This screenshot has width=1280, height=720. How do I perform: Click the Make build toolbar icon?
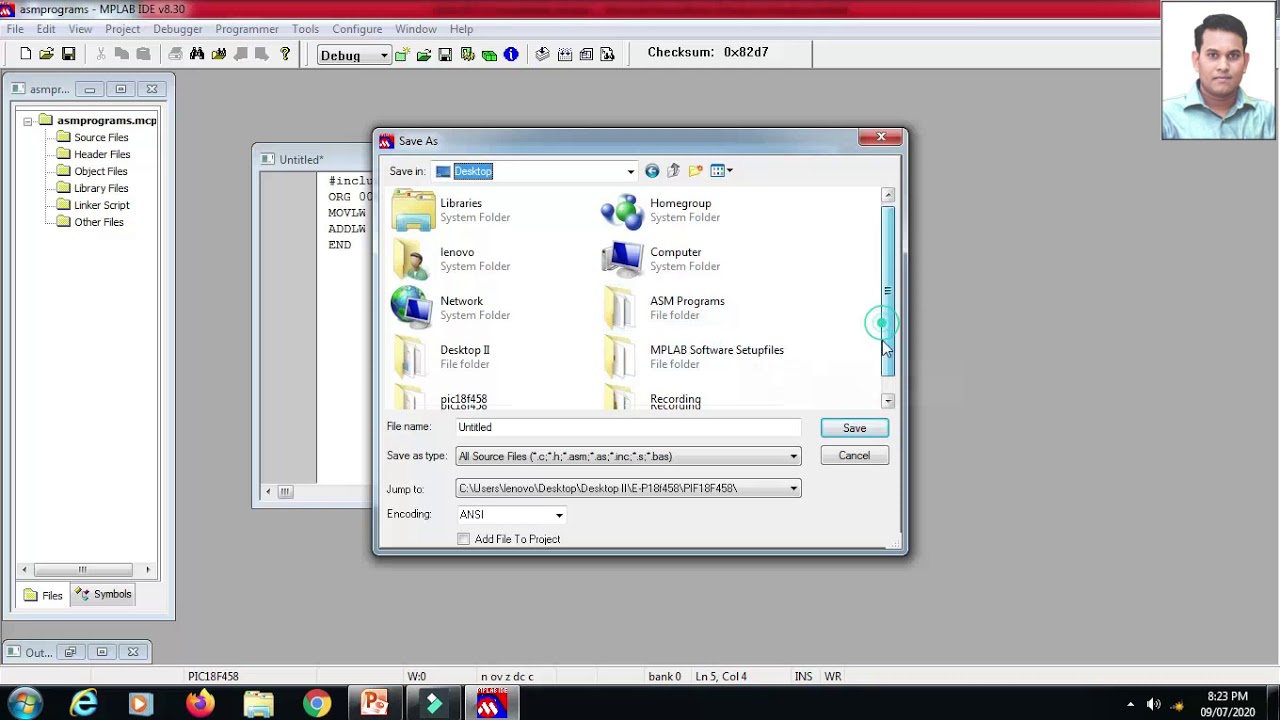click(543, 54)
